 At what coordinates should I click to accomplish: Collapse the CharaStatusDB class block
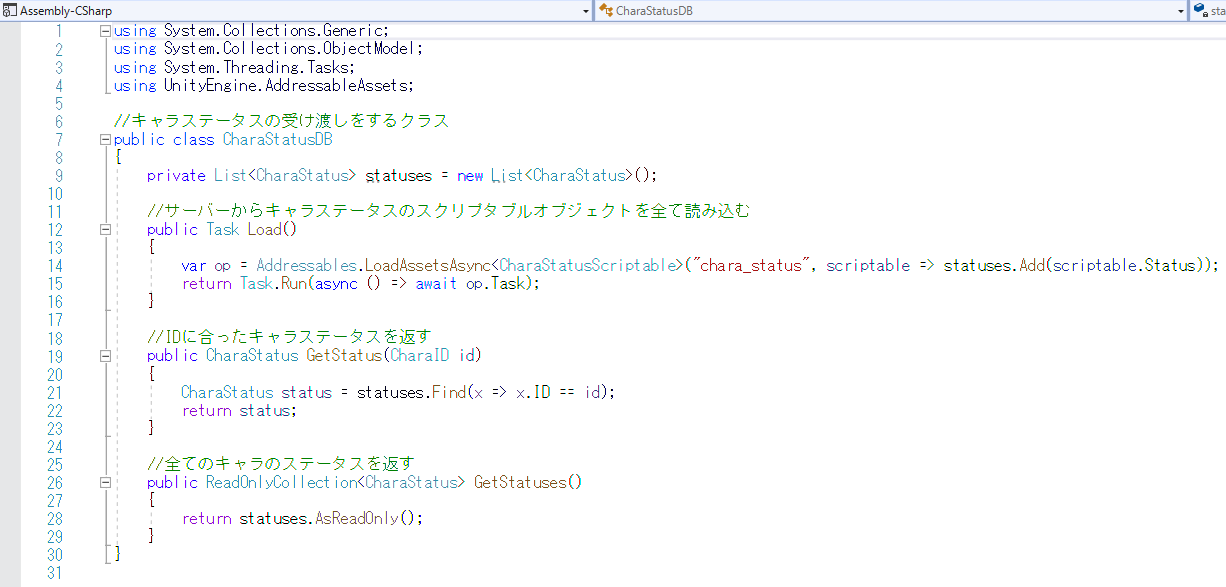point(105,139)
